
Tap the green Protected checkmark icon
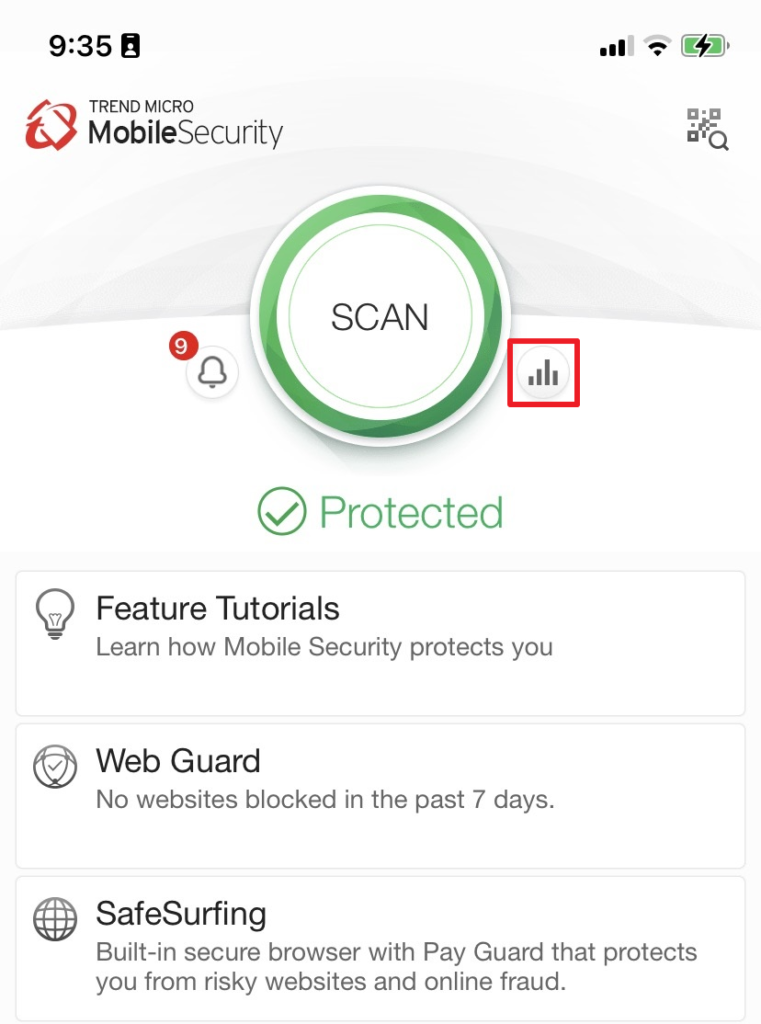click(x=282, y=511)
